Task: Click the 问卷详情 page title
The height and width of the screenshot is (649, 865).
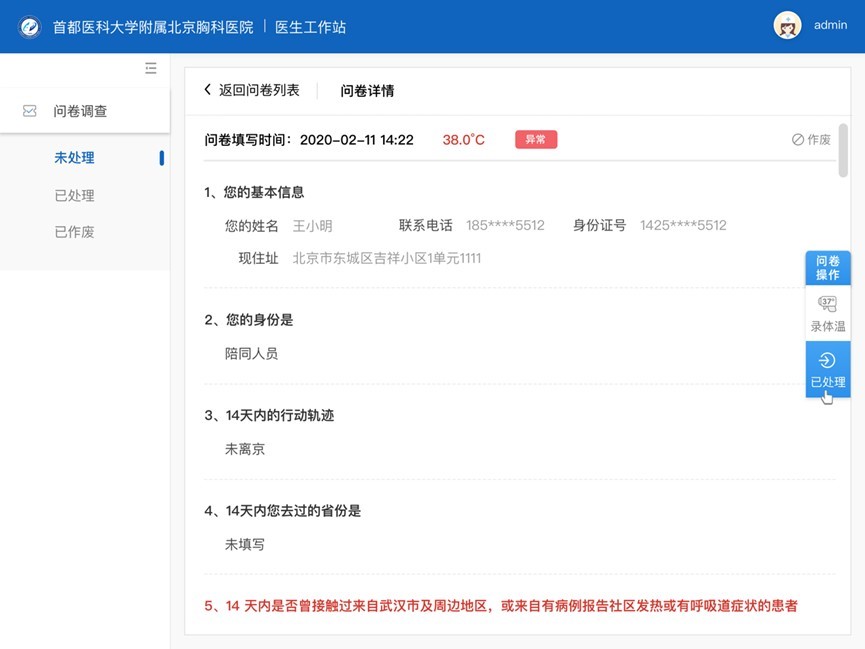Action: coord(367,91)
